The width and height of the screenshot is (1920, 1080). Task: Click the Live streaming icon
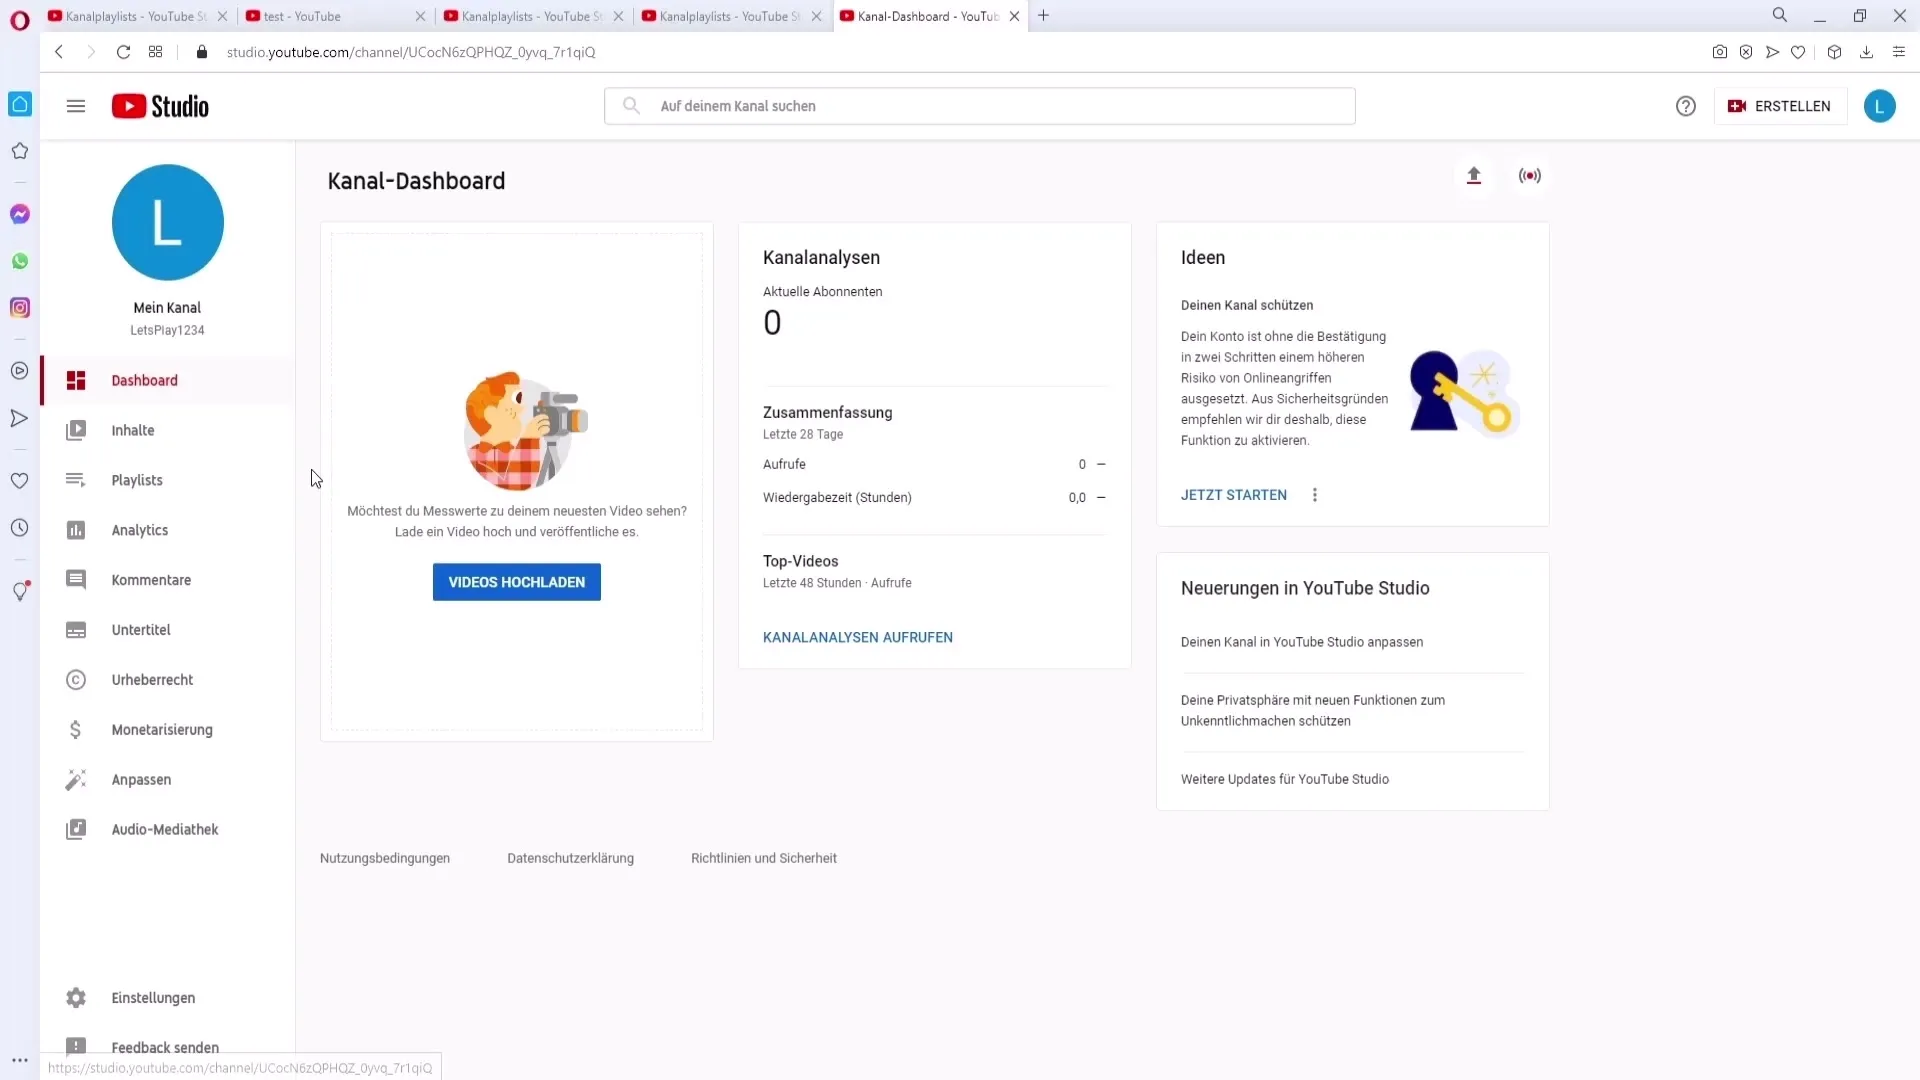point(1530,174)
